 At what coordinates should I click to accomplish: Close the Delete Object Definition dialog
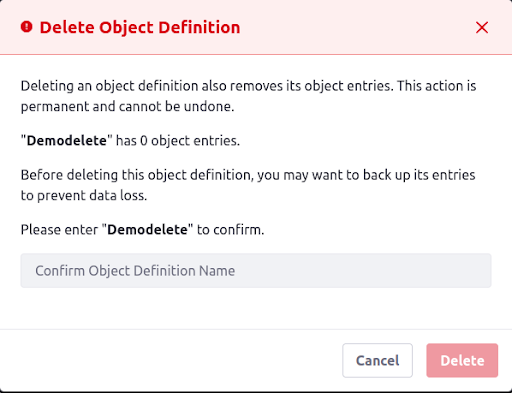[x=482, y=27]
